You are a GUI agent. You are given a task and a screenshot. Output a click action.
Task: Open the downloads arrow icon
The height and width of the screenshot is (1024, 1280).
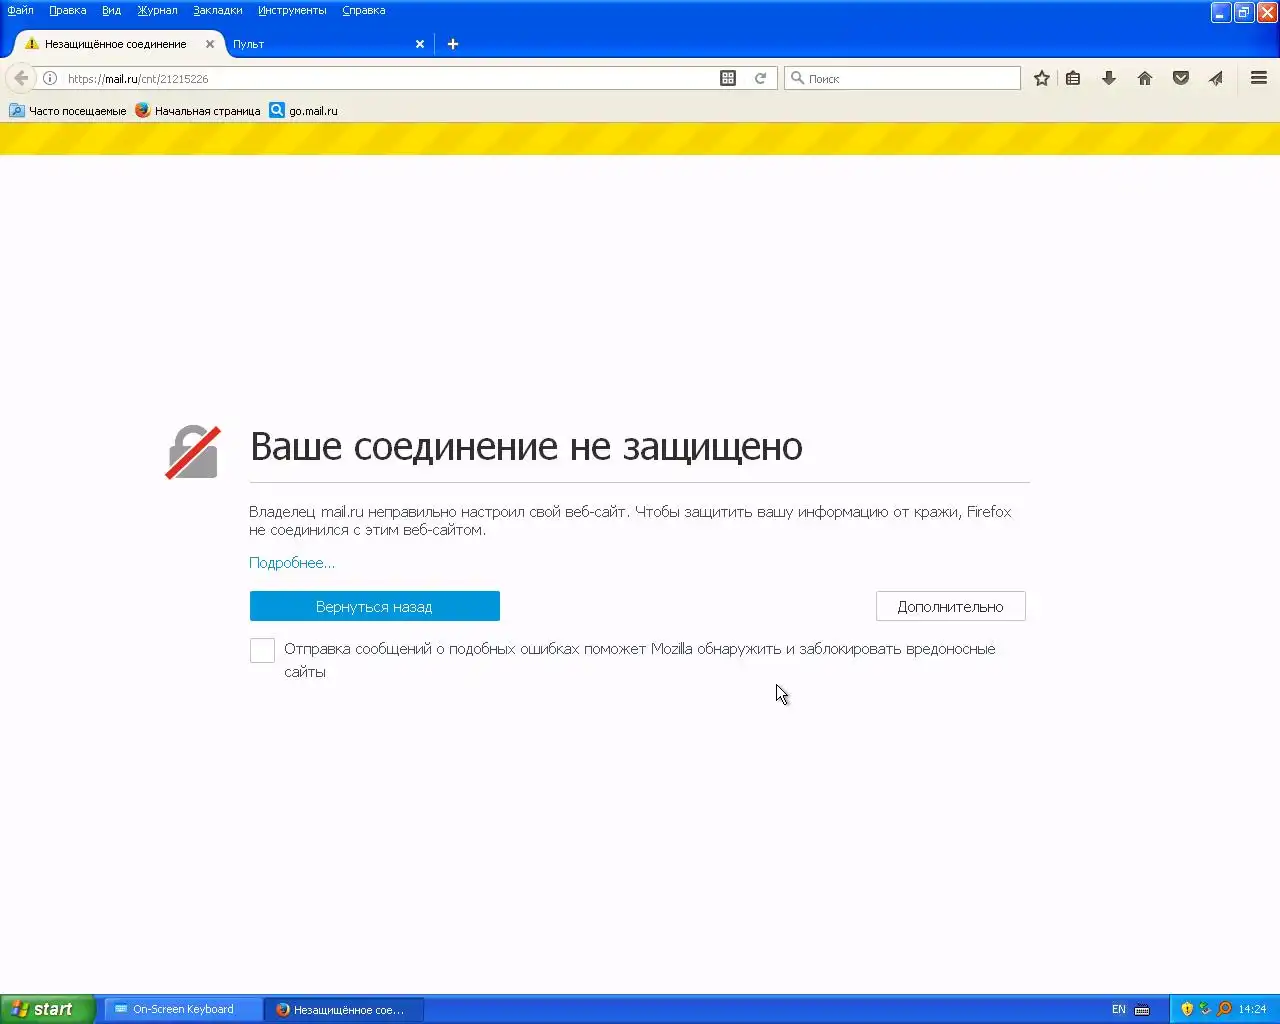click(1109, 78)
